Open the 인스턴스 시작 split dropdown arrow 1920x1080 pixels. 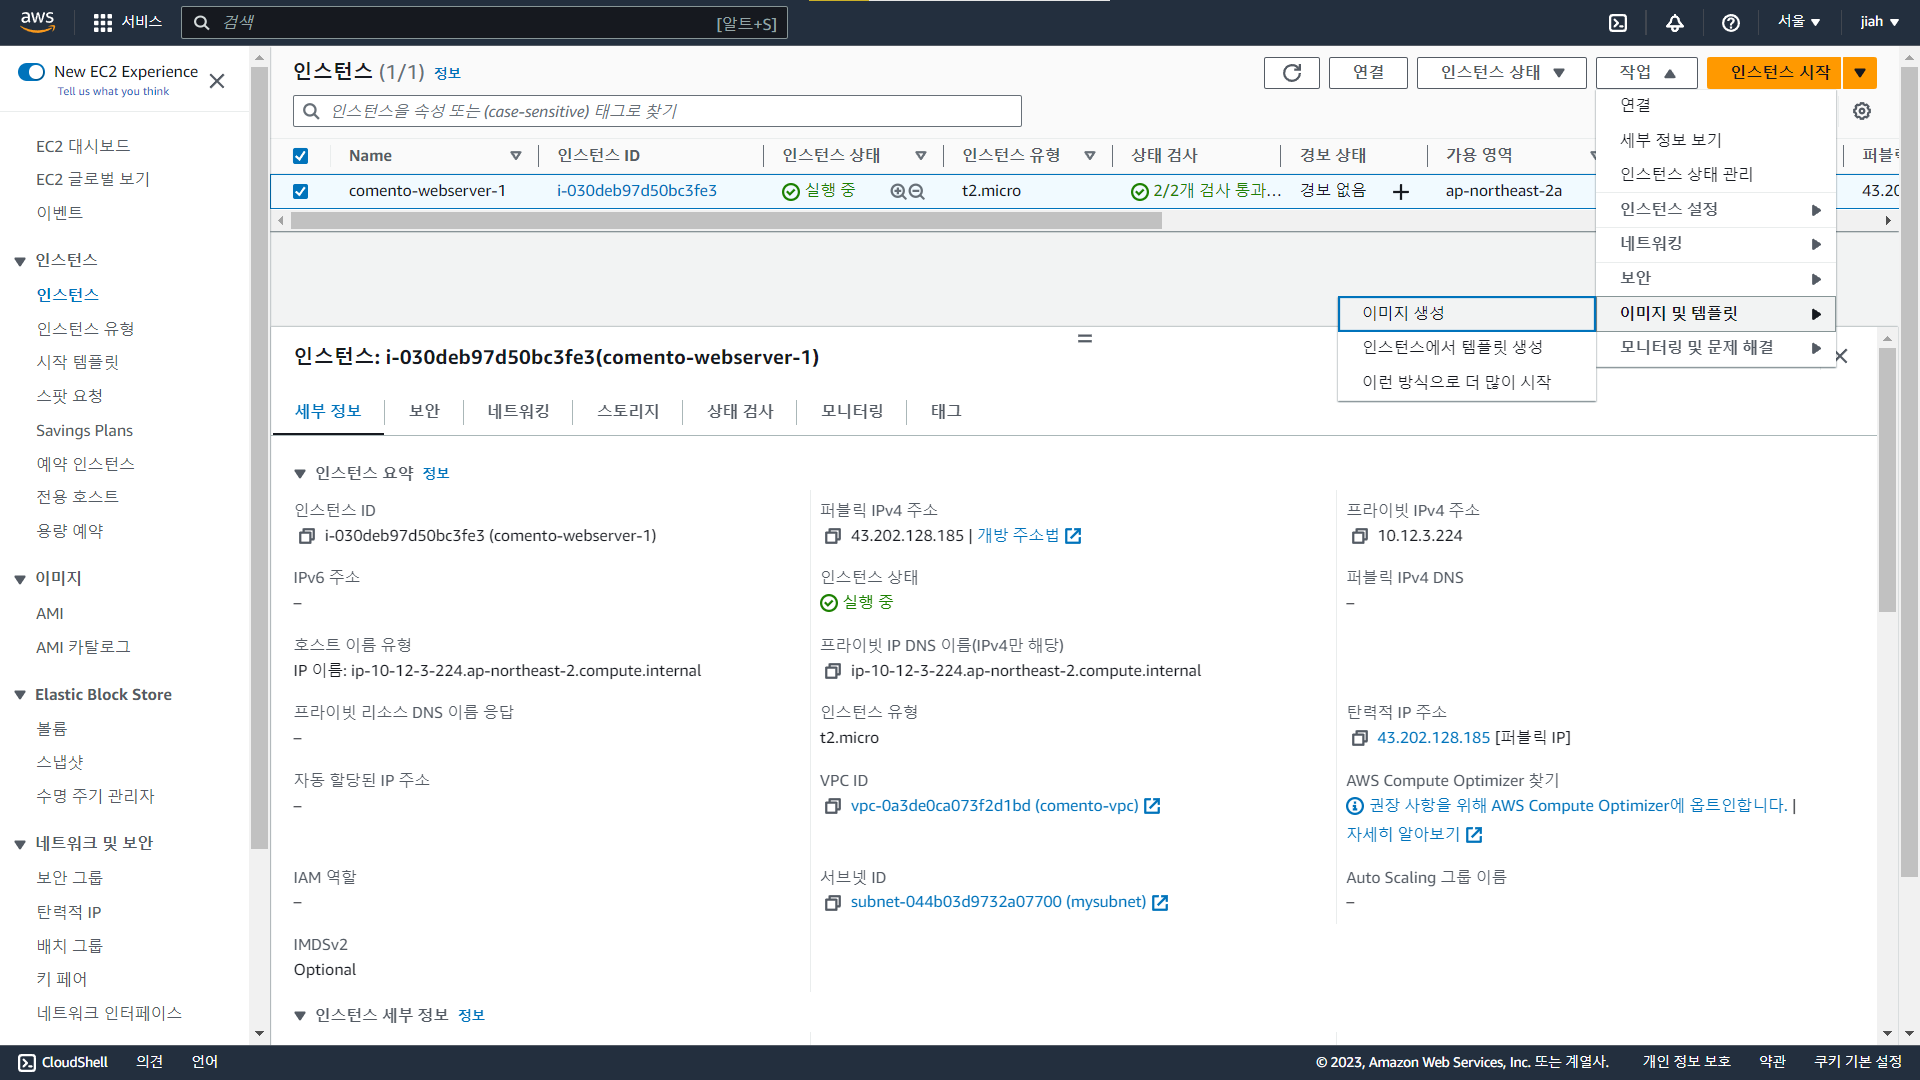click(1860, 72)
